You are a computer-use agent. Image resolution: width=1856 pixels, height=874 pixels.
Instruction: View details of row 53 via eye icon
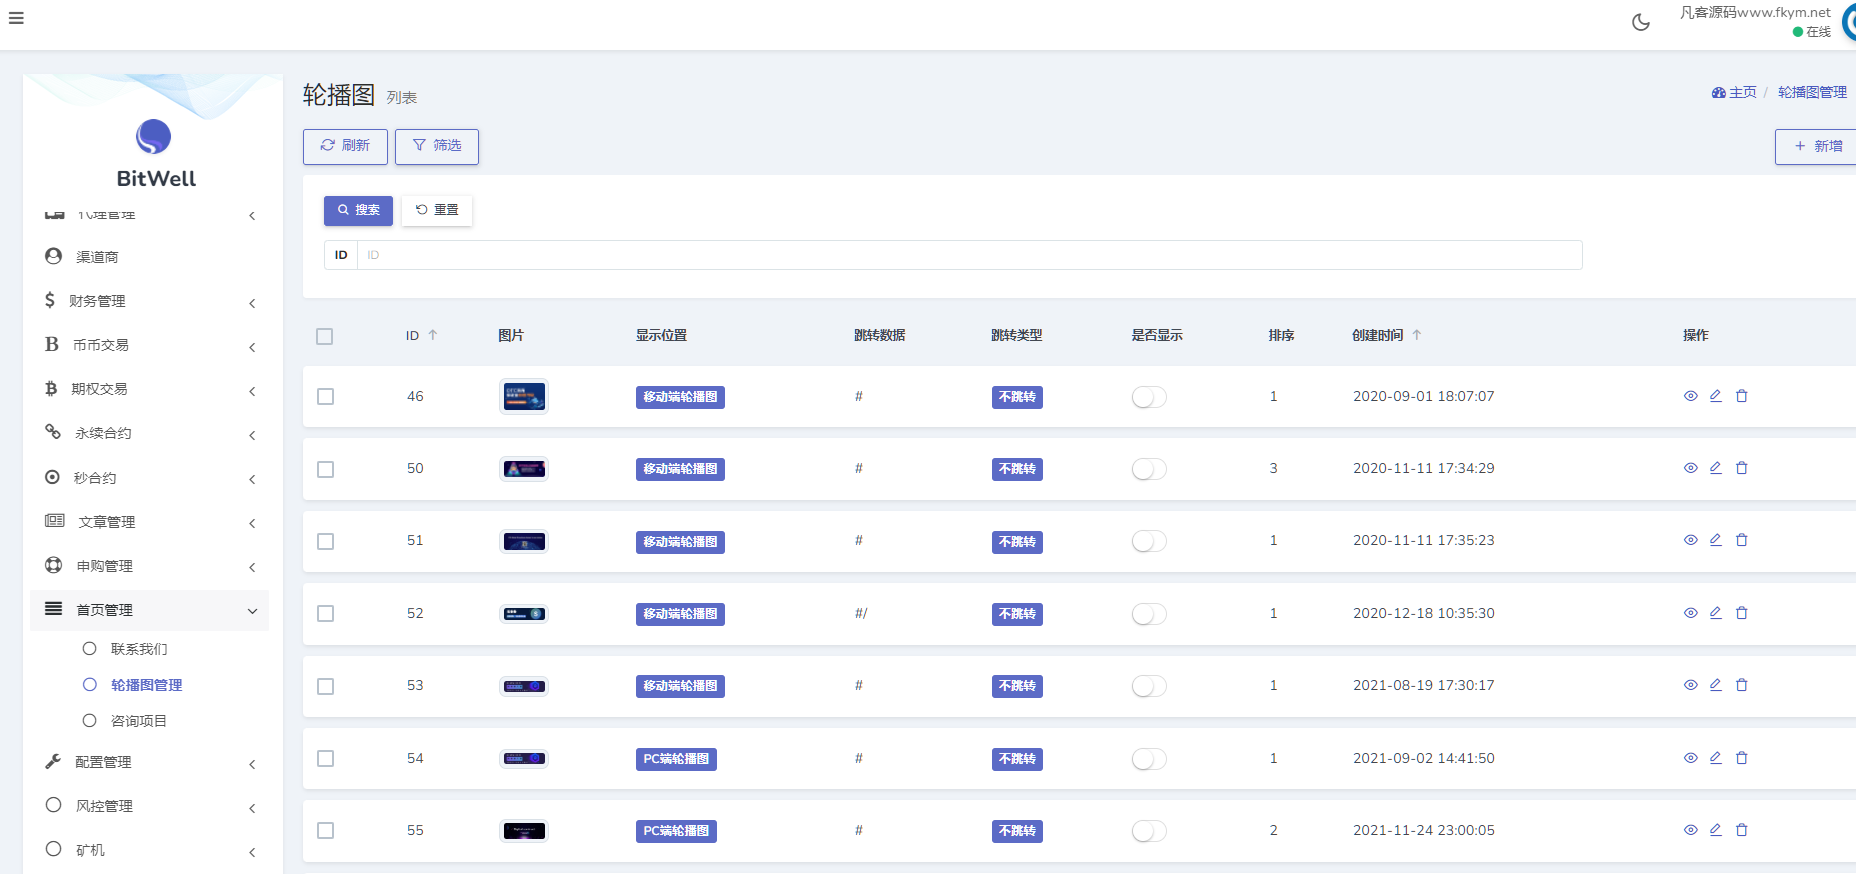1690,685
